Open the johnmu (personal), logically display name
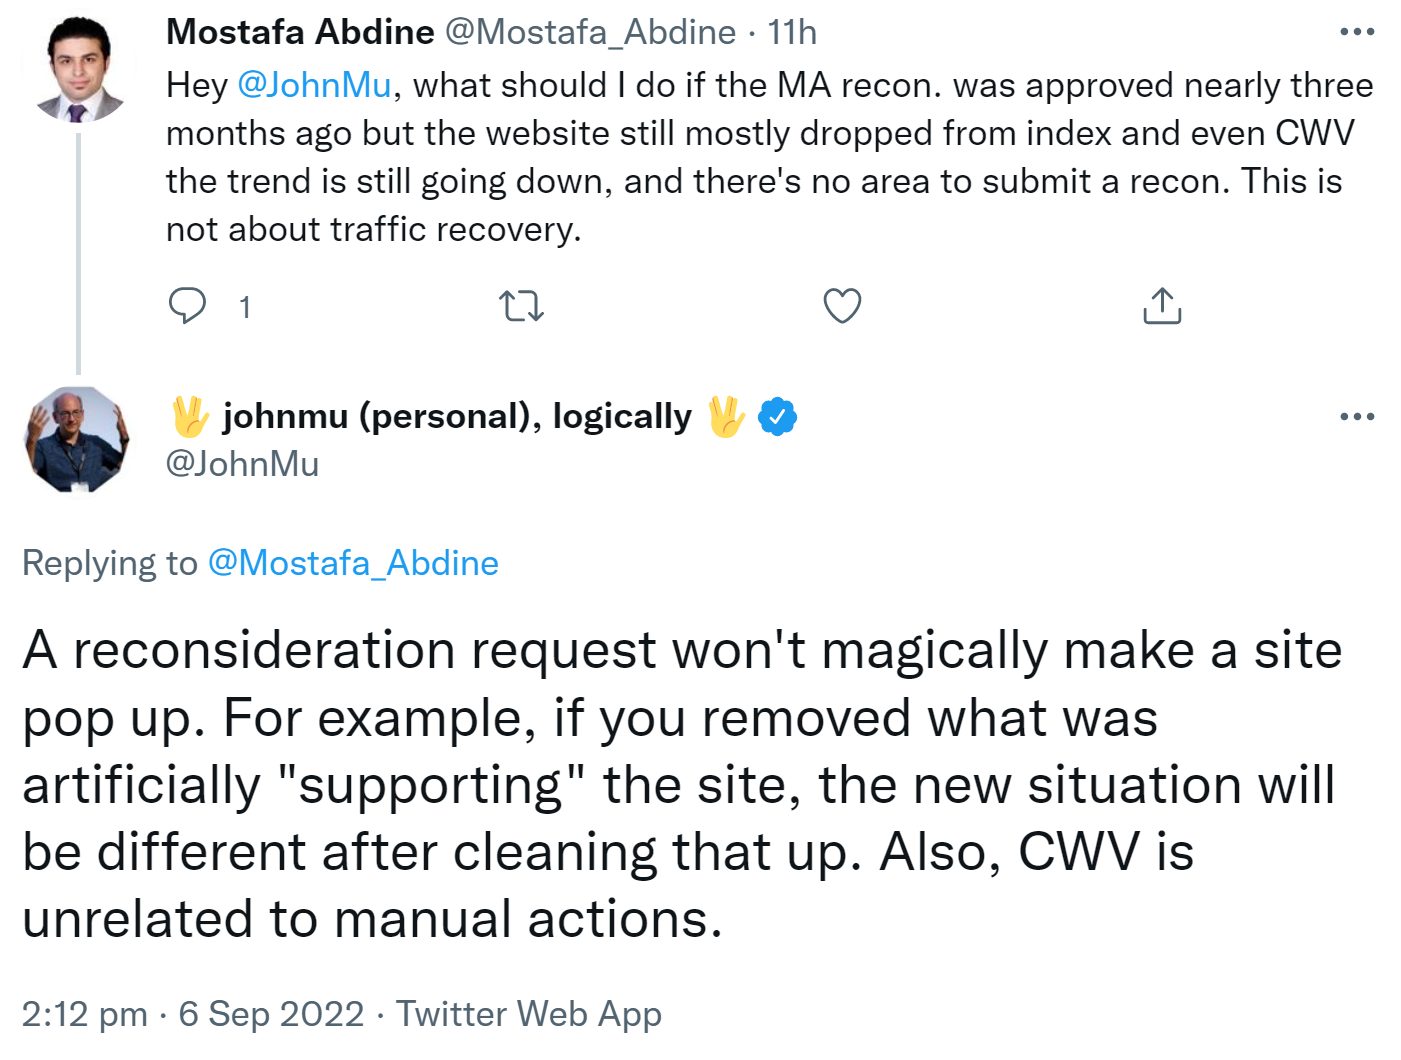Image resolution: width=1401 pixels, height=1060 pixels. click(457, 416)
